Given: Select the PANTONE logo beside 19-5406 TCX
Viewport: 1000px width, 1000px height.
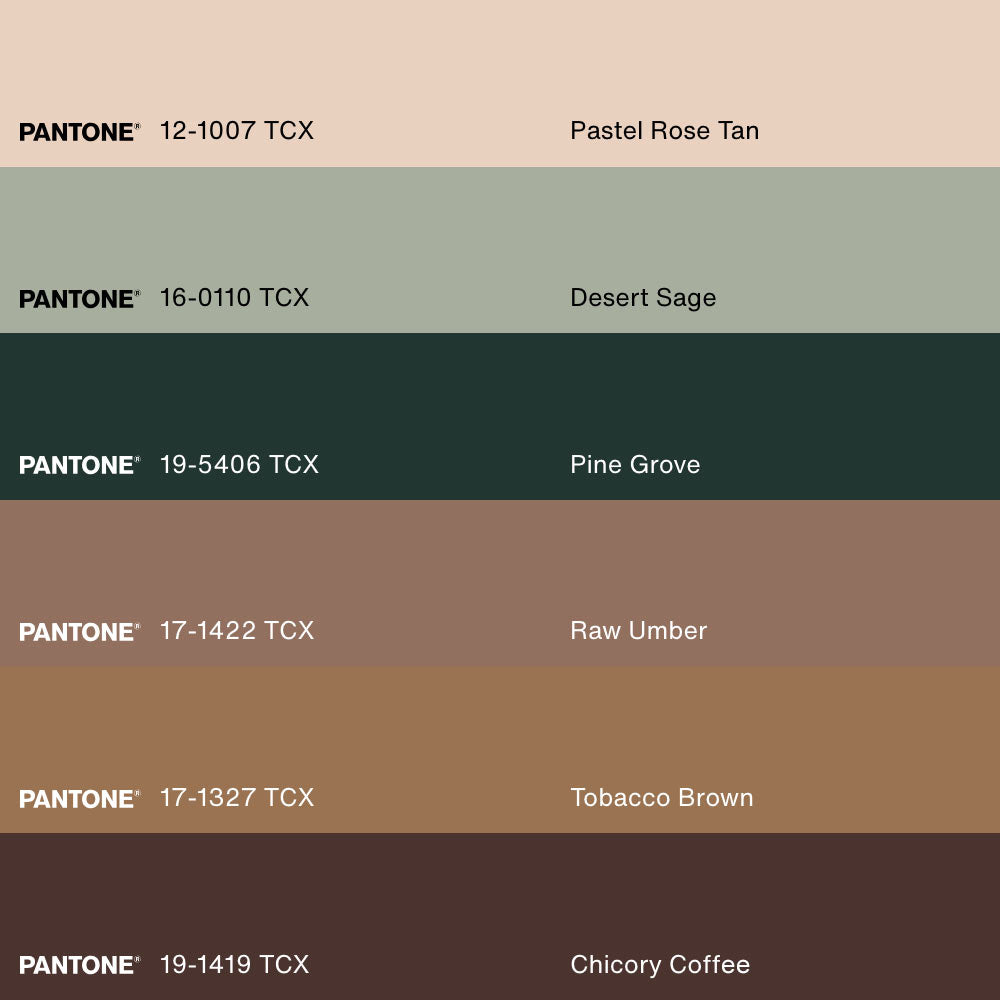Looking at the screenshot, I should pyautogui.click(x=79, y=465).
